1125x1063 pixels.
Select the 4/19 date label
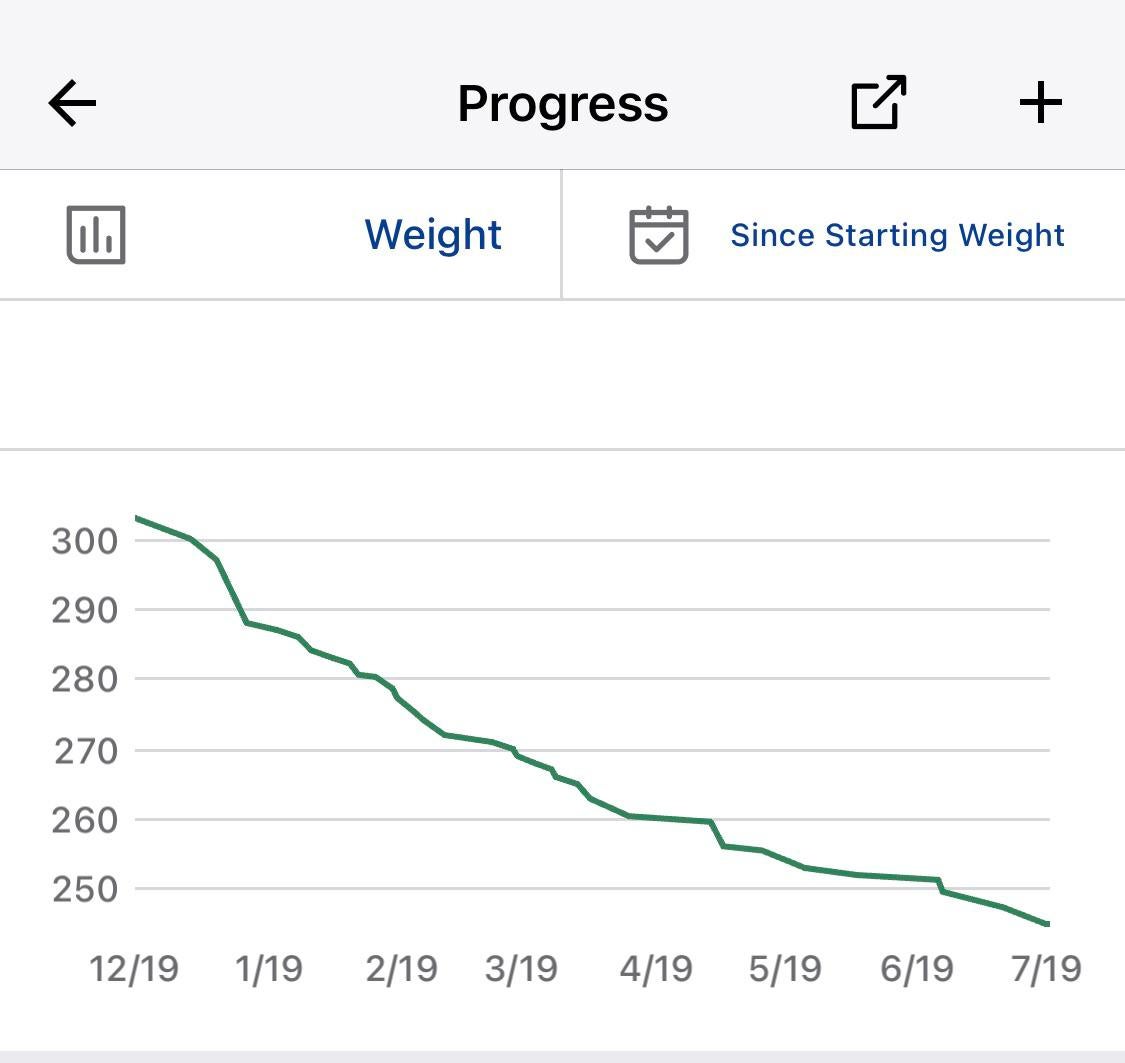pos(655,968)
